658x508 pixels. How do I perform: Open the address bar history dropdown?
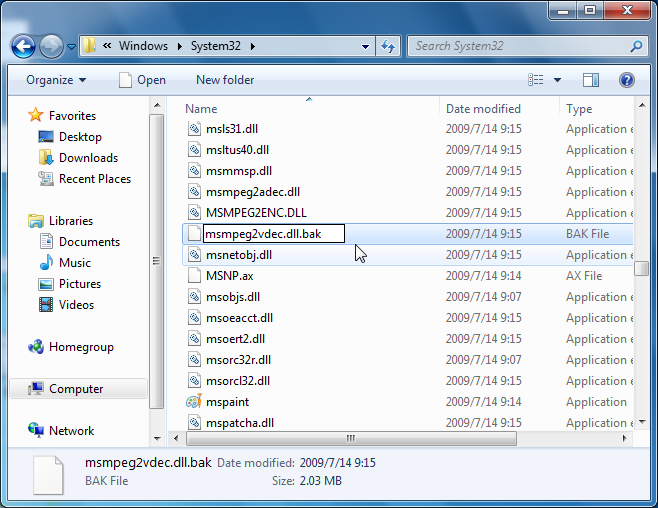coord(366,46)
